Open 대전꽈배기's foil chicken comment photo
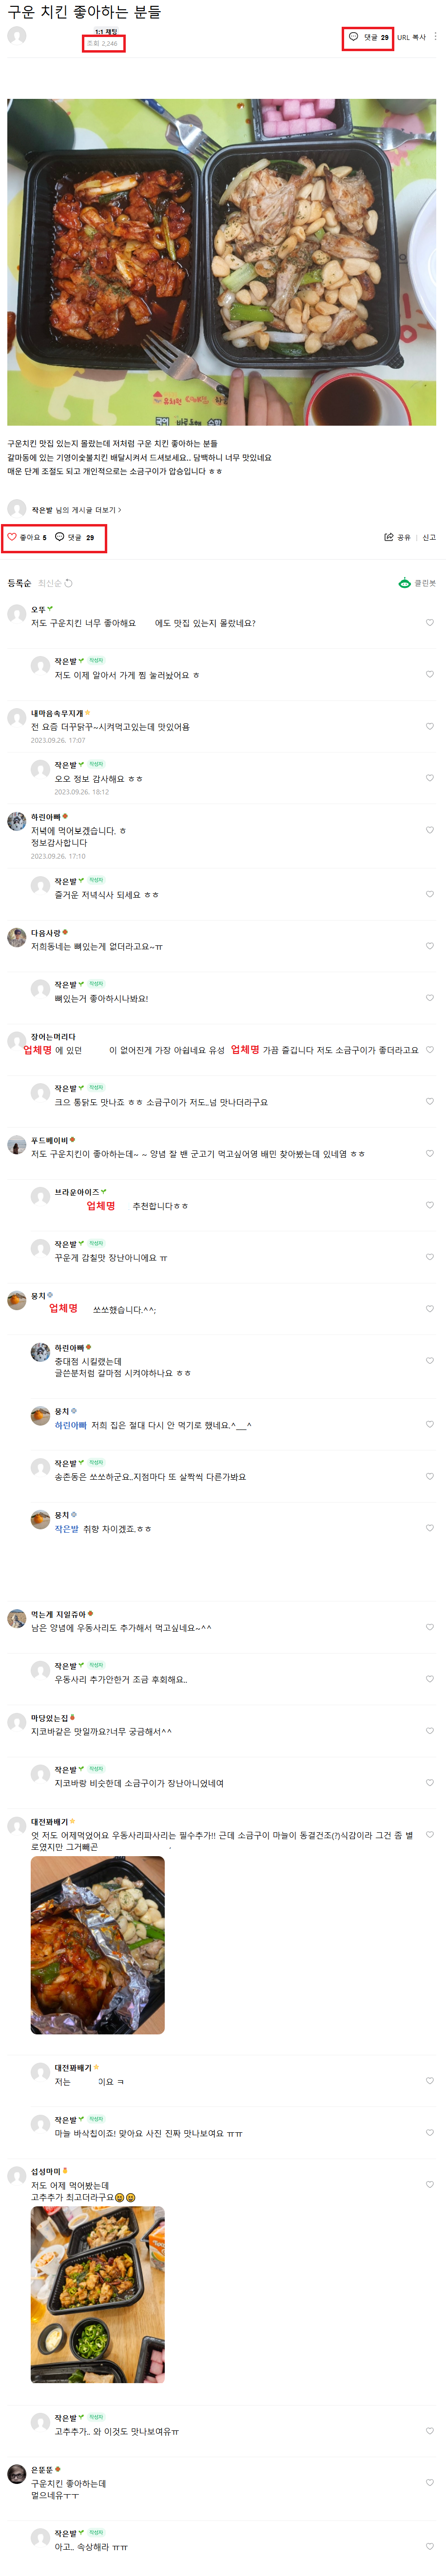Image resolution: width=446 pixels, height=2576 pixels. 97,1944
